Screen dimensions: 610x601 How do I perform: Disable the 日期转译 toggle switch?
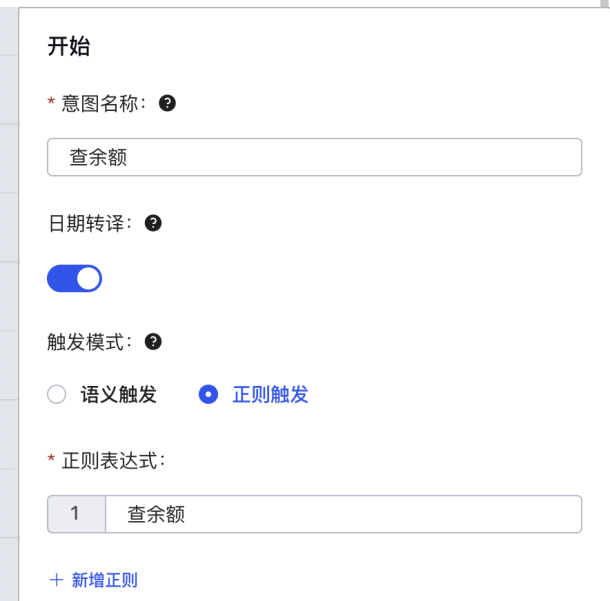point(74,279)
